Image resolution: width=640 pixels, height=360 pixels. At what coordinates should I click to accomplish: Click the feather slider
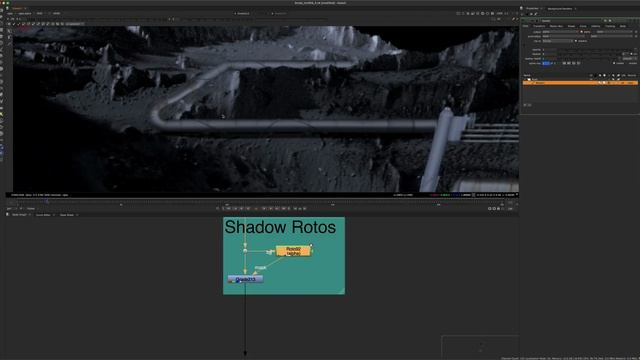tap(590, 54)
